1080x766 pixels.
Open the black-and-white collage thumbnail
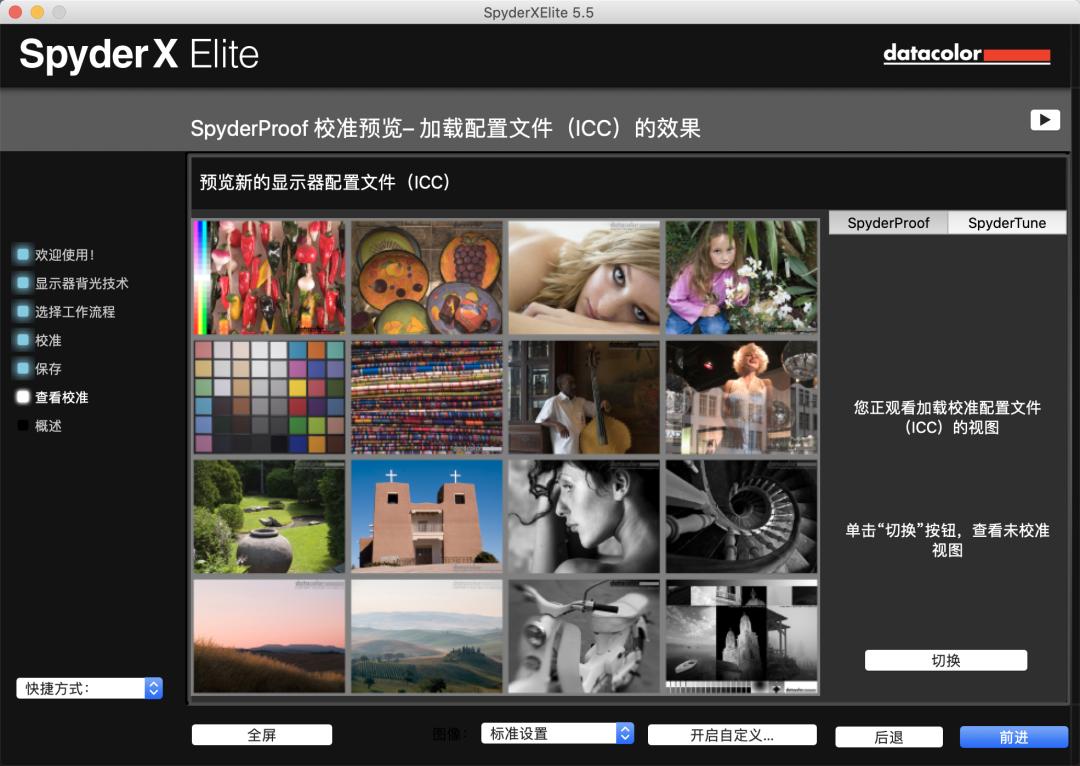click(x=742, y=636)
